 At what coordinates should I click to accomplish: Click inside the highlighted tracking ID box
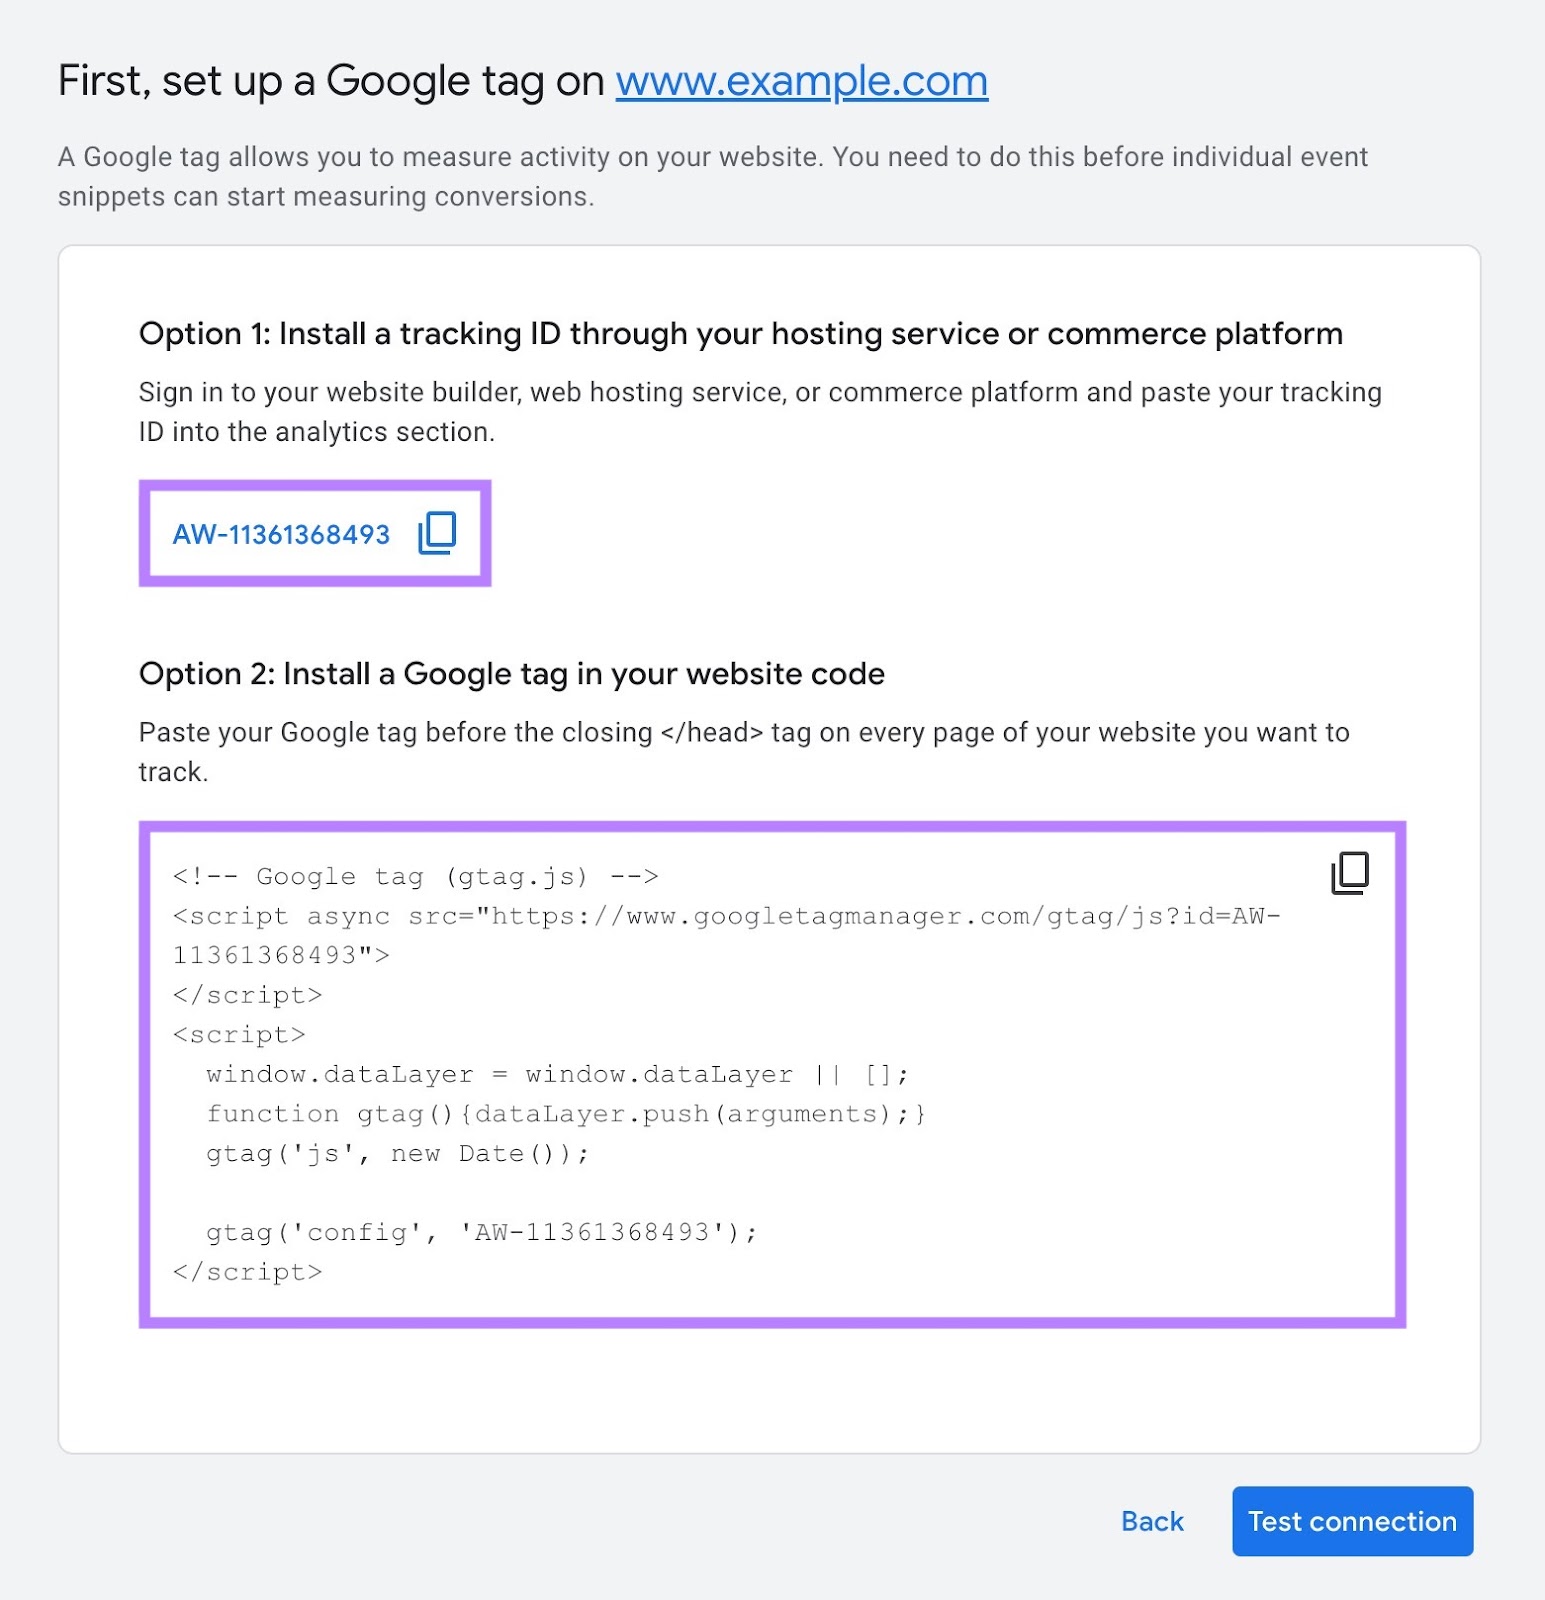tap(313, 534)
